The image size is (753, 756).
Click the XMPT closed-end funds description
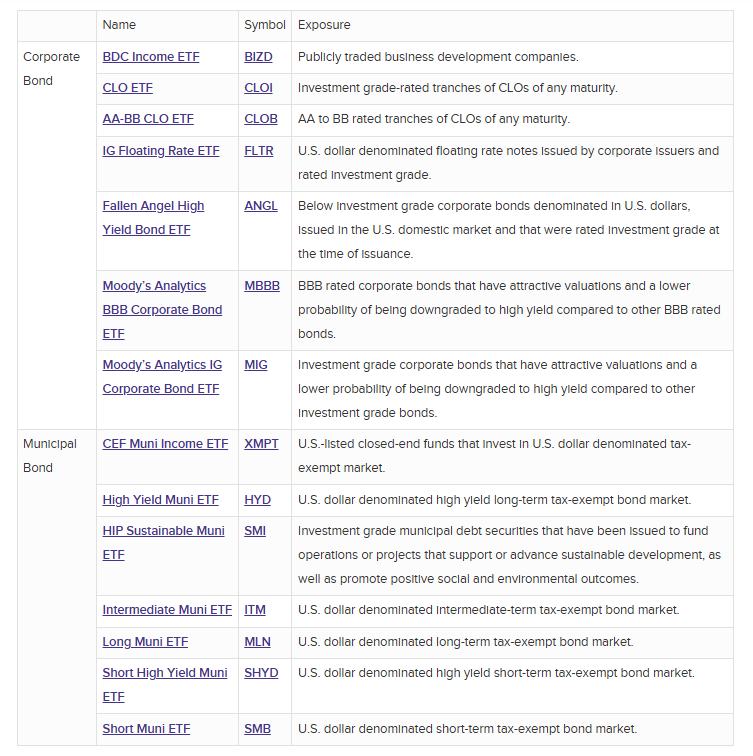(495, 456)
